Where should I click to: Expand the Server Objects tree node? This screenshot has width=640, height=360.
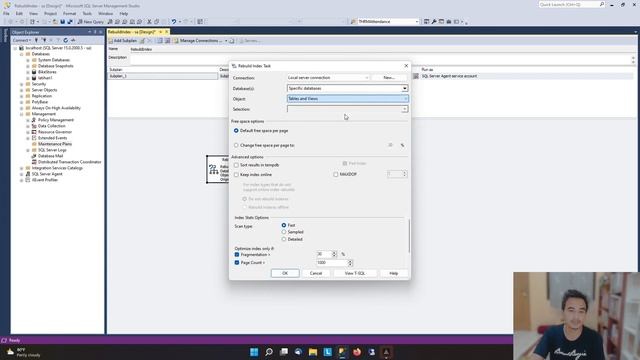(22, 90)
